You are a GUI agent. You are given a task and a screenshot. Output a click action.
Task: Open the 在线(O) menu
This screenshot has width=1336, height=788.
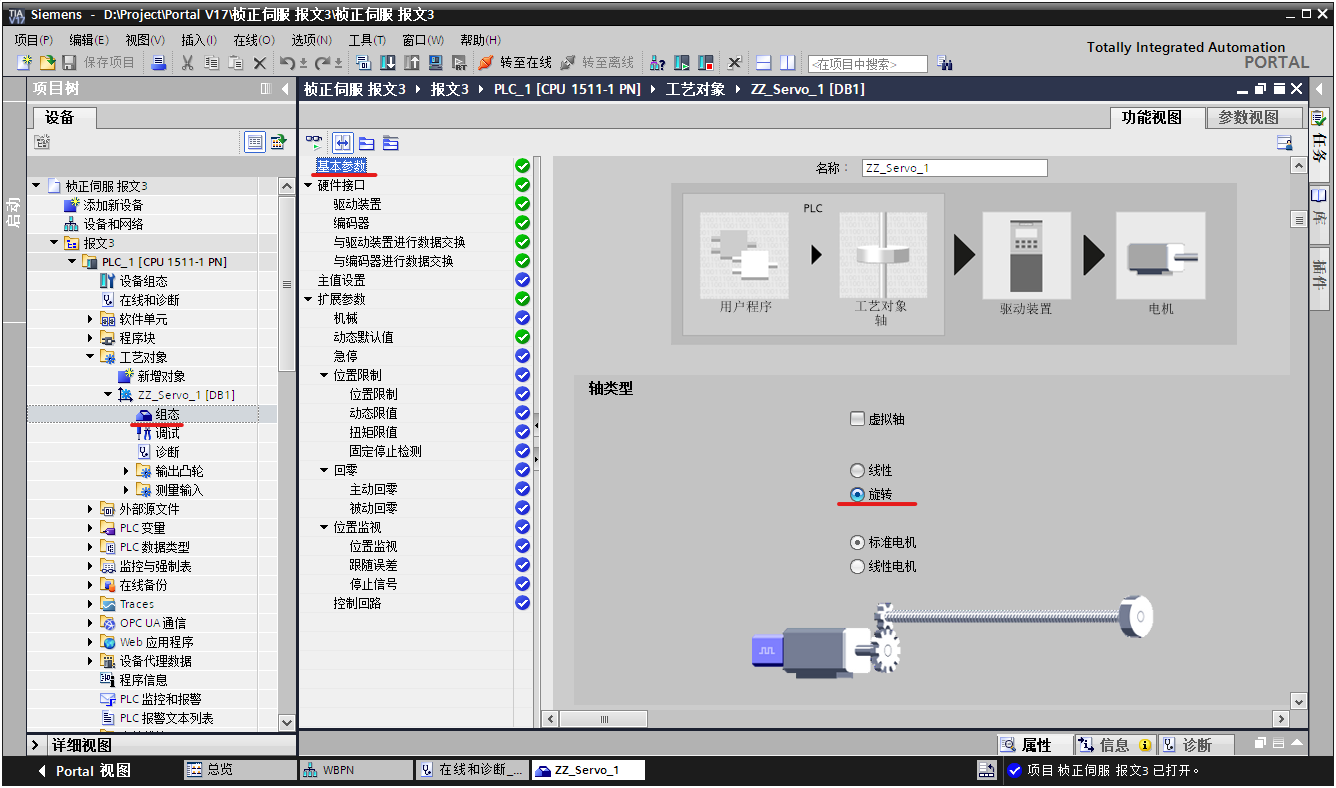click(x=254, y=40)
